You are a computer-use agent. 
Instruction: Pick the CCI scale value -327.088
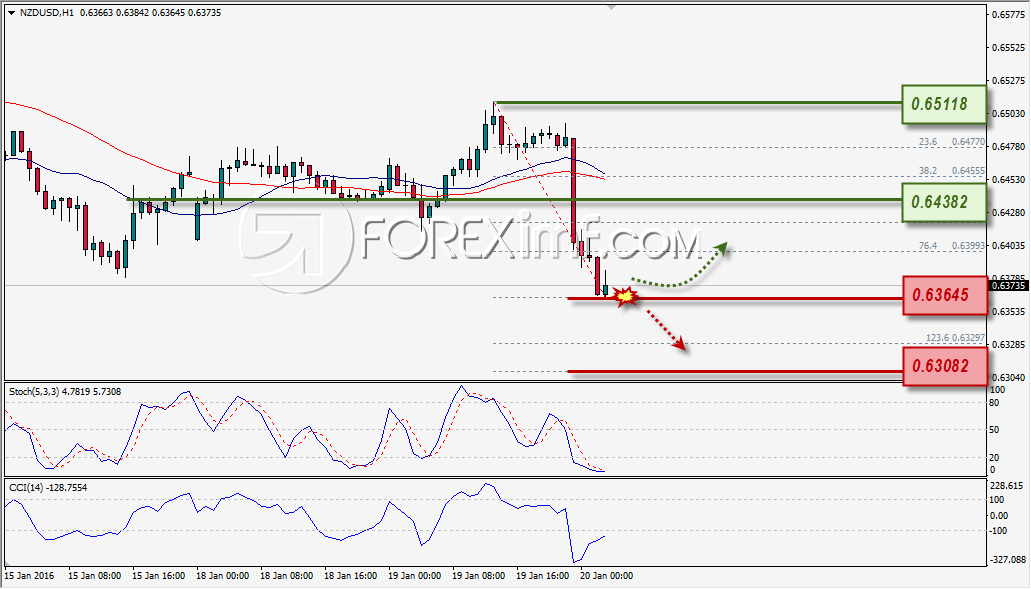(x=1008, y=559)
